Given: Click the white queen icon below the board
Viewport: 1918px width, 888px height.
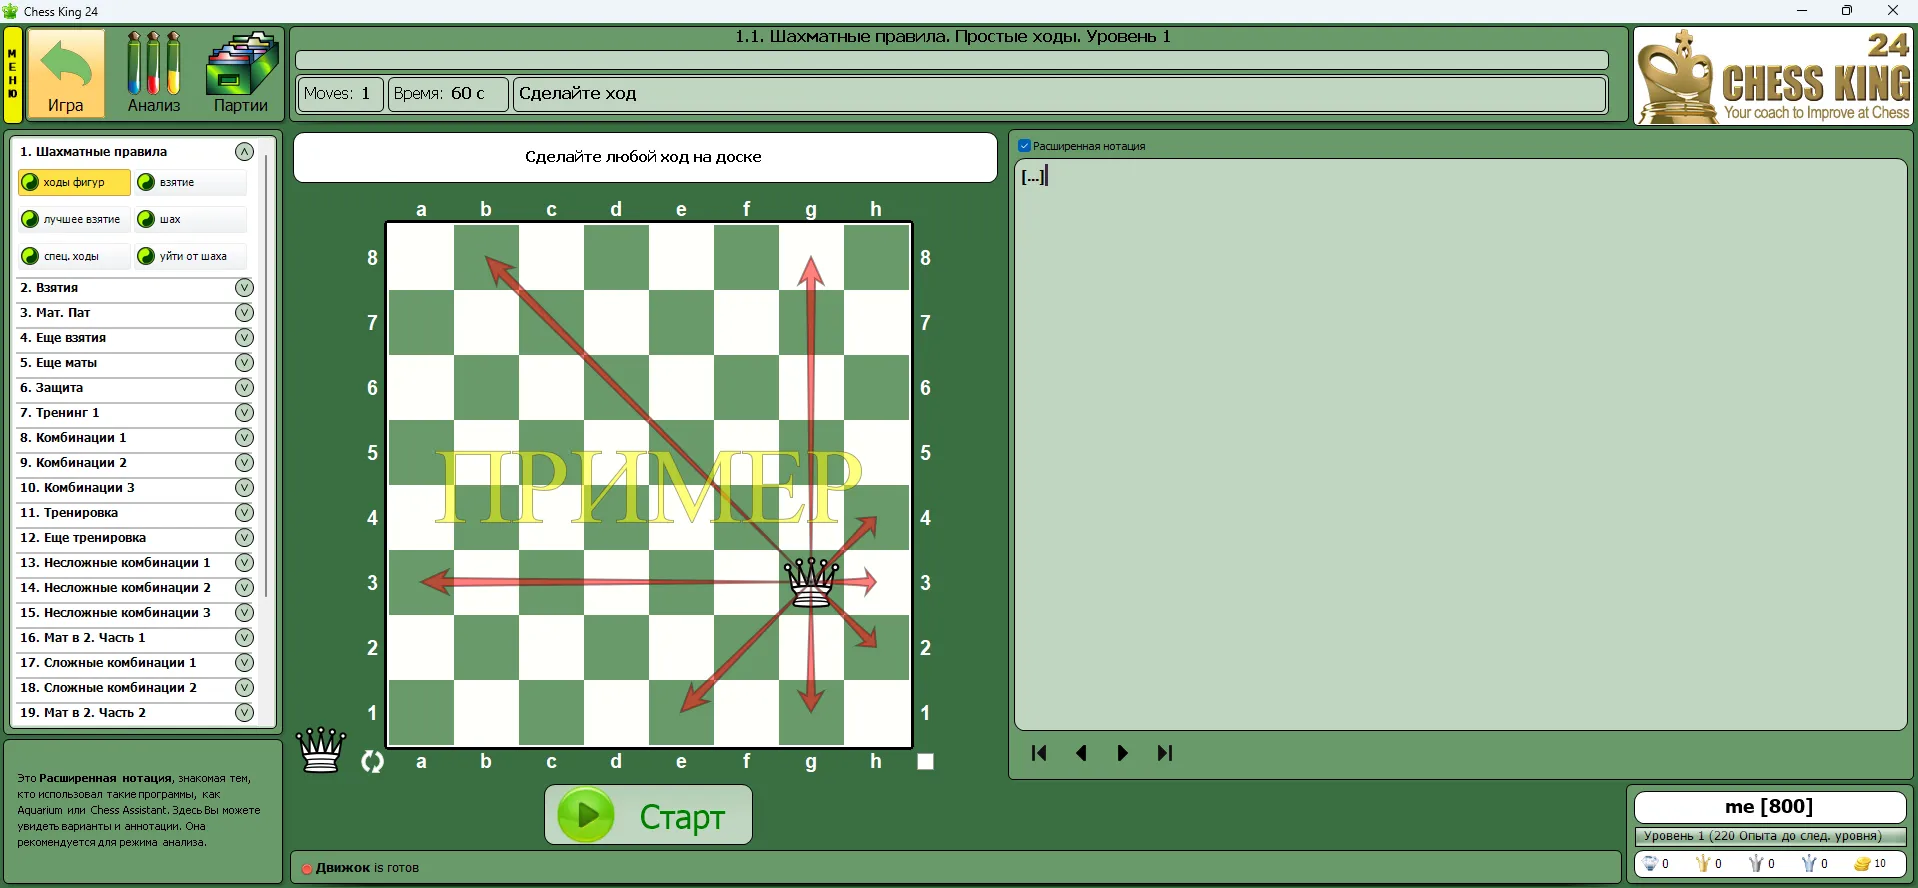Looking at the screenshot, I should point(321,751).
